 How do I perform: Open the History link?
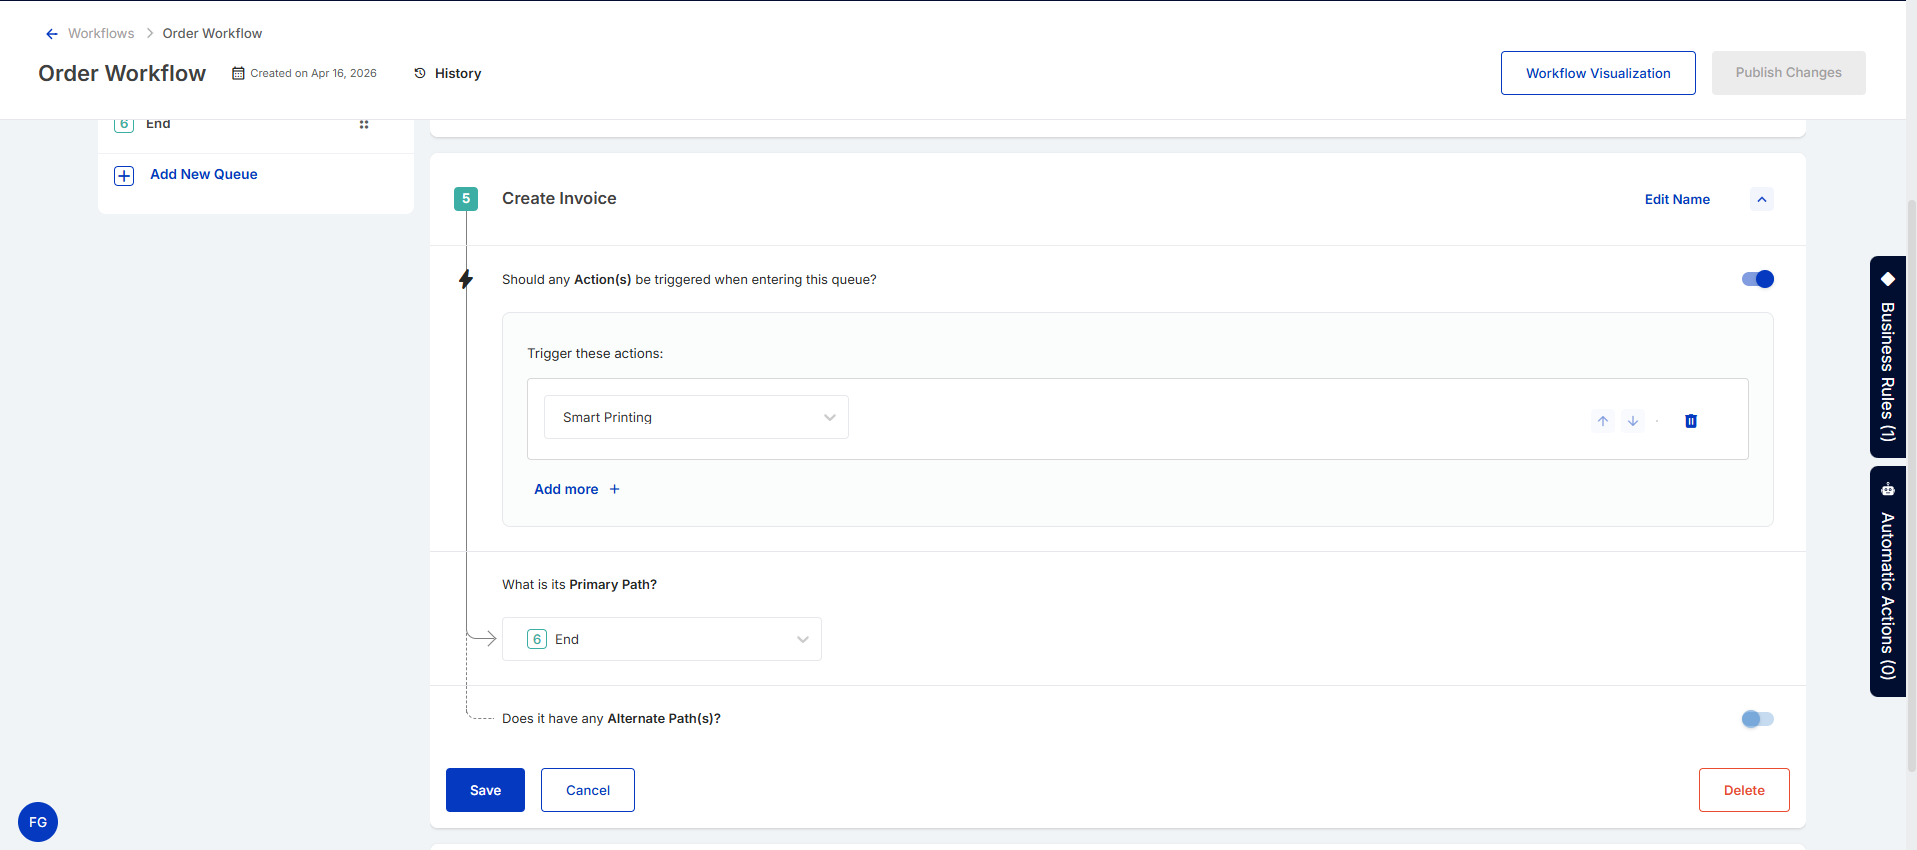pos(458,73)
